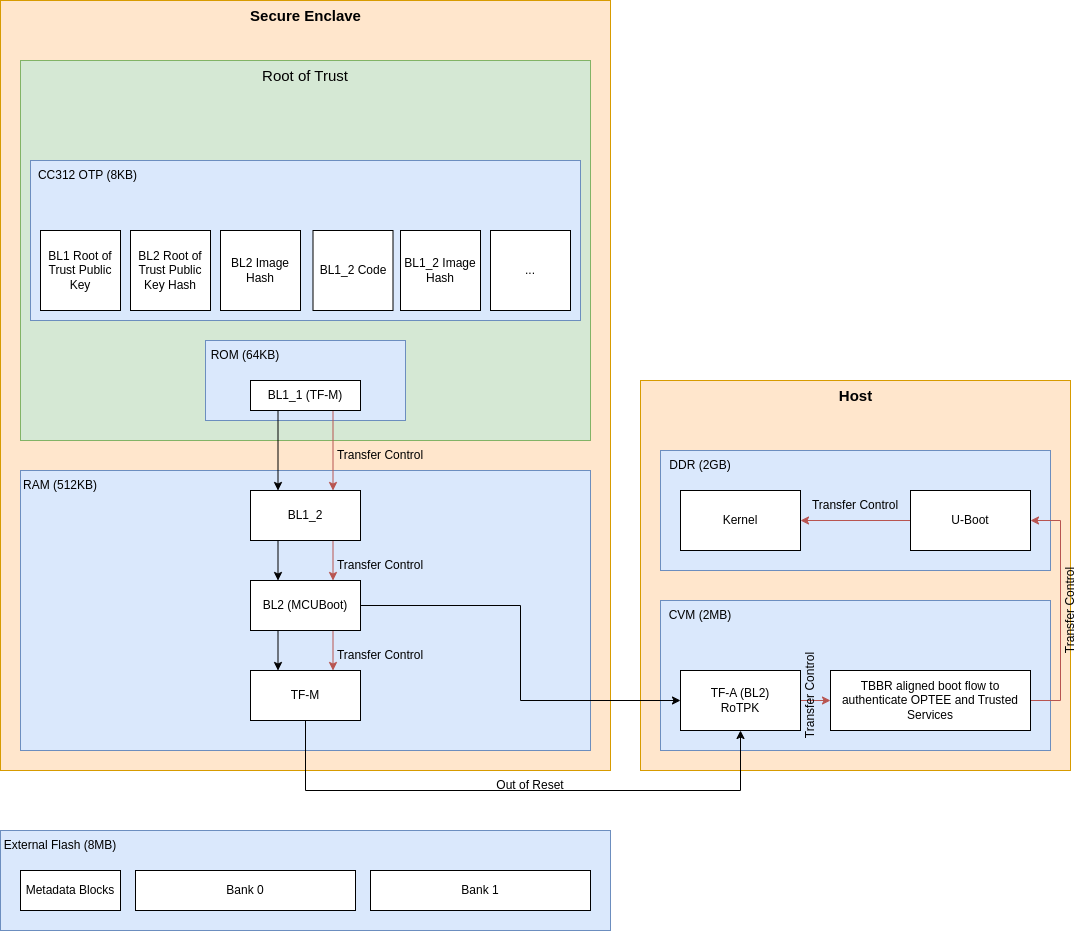The image size is (1086, 931).
Task: Select the ellipsis placeholder box in OTP
Action: [x=530, y=270]
